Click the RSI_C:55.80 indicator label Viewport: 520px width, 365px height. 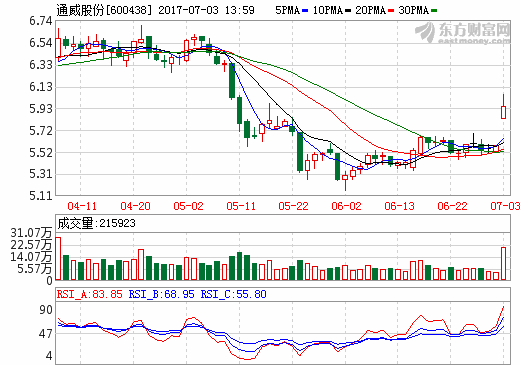click(233, 294)
